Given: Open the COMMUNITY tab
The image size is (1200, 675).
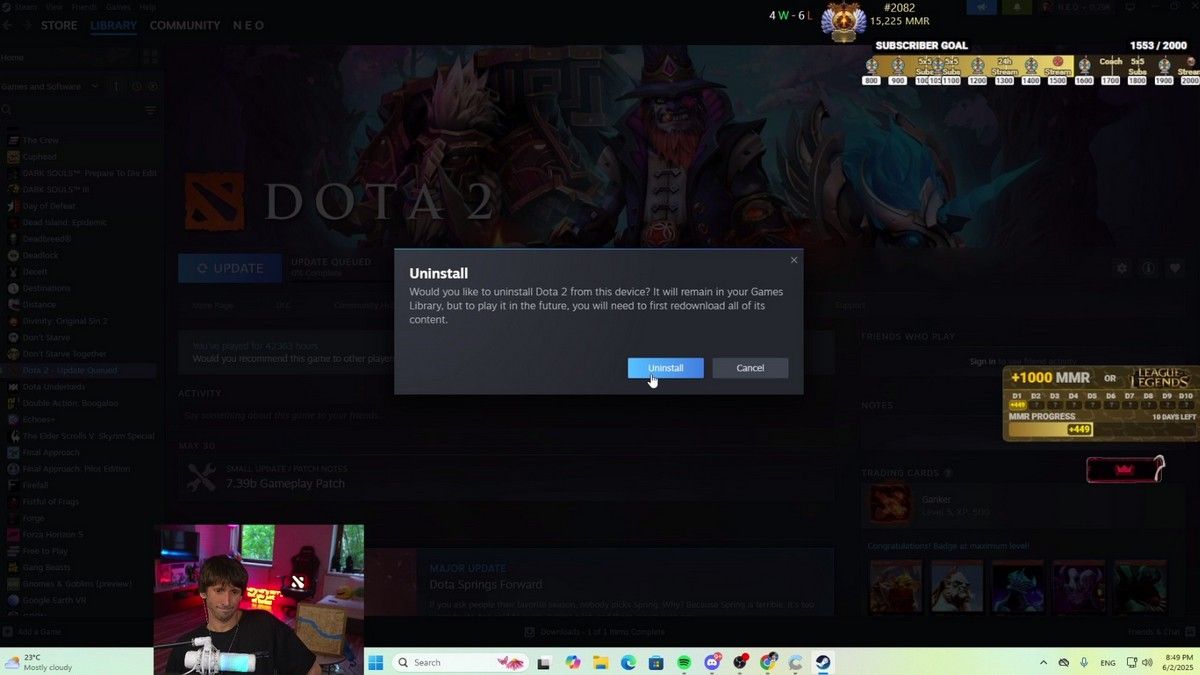Looking at the screenshot, I should 185,25.
